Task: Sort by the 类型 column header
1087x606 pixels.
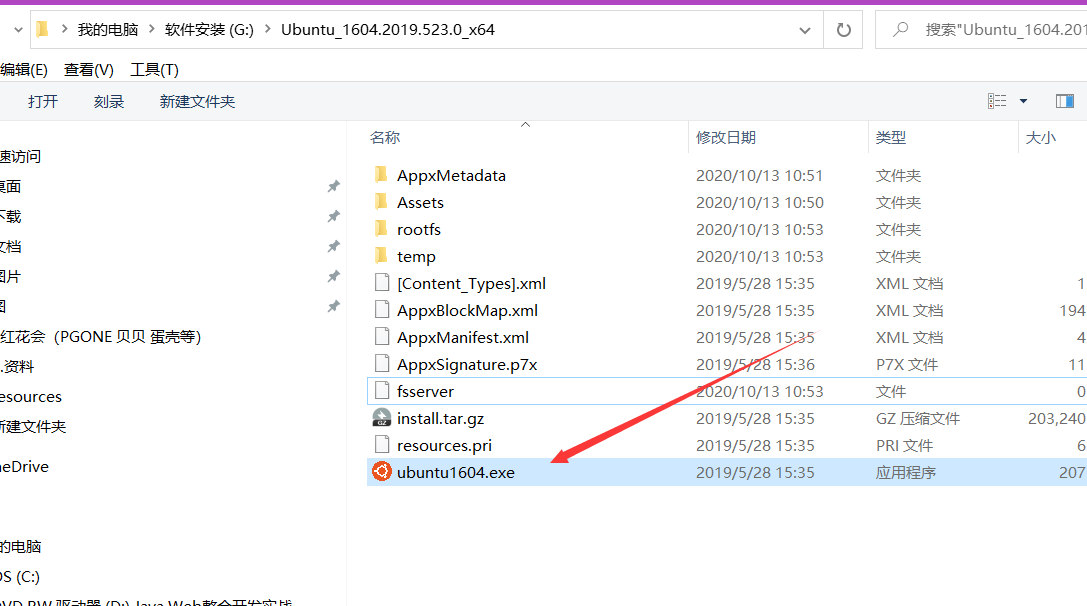Action: click(x=891, y=137)
